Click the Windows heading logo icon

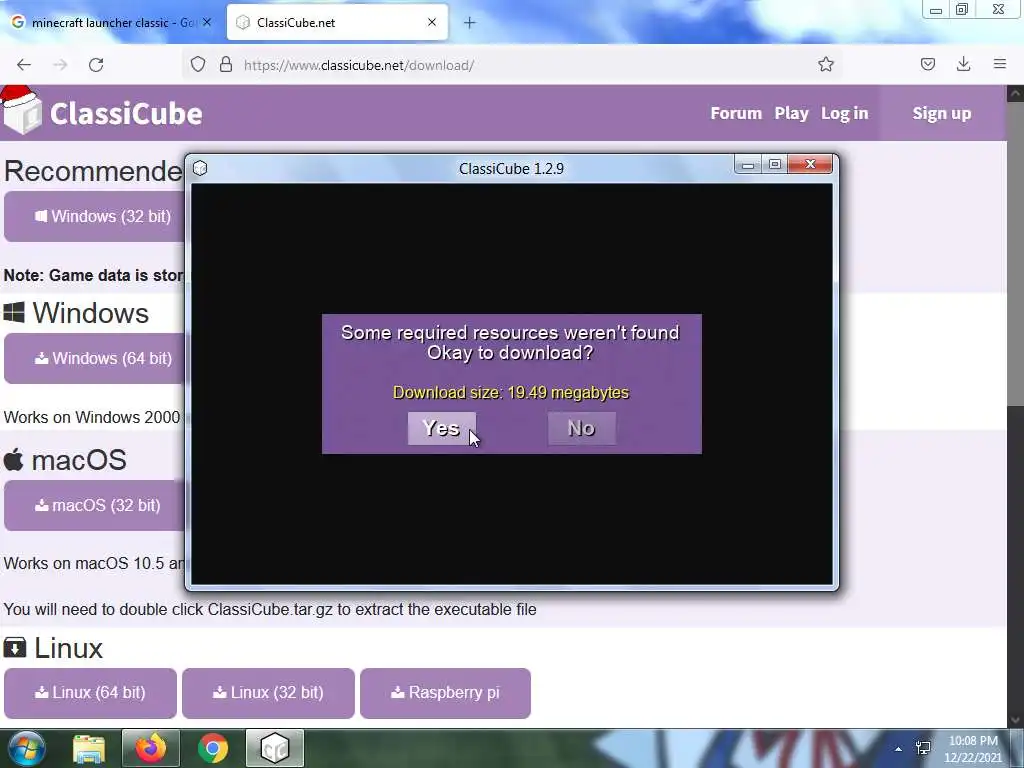click(14, 312)
